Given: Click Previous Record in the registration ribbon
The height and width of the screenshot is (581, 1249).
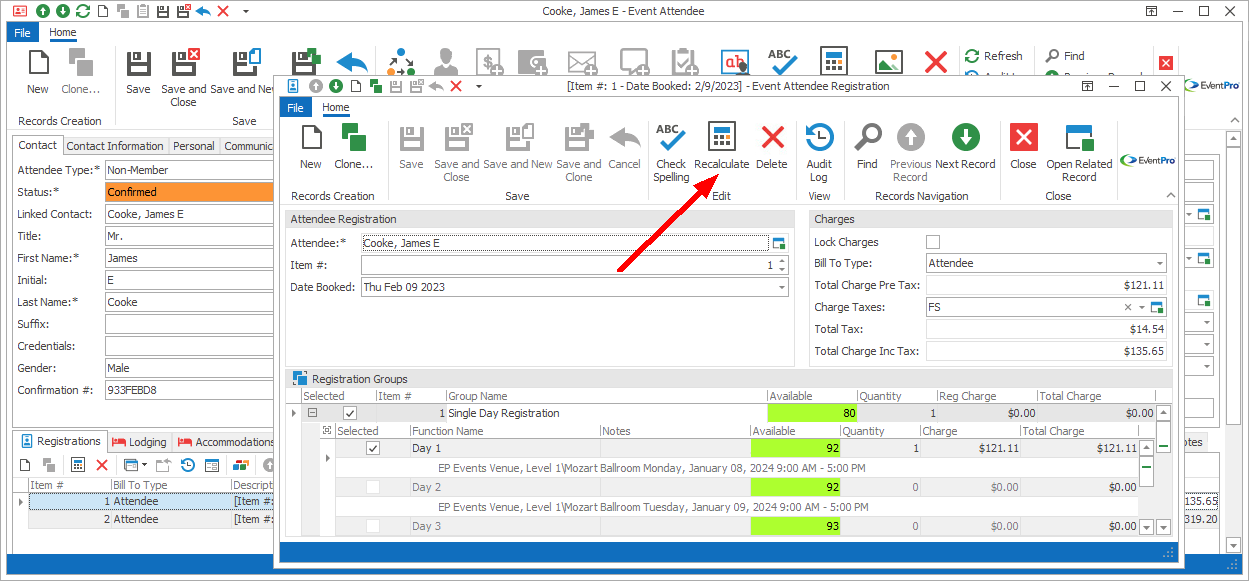Looking at the screenshot, I should point(910,152).
